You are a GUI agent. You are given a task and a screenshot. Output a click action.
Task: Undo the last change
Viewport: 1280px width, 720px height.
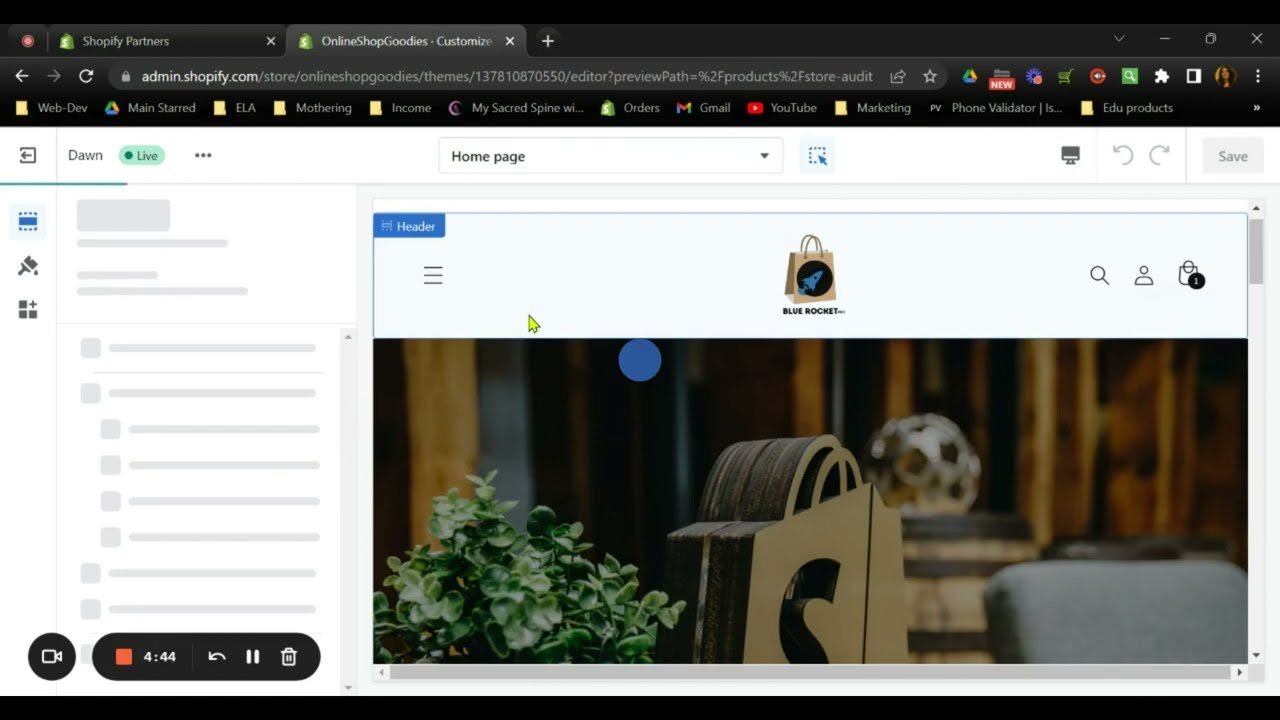point(1123,155)
